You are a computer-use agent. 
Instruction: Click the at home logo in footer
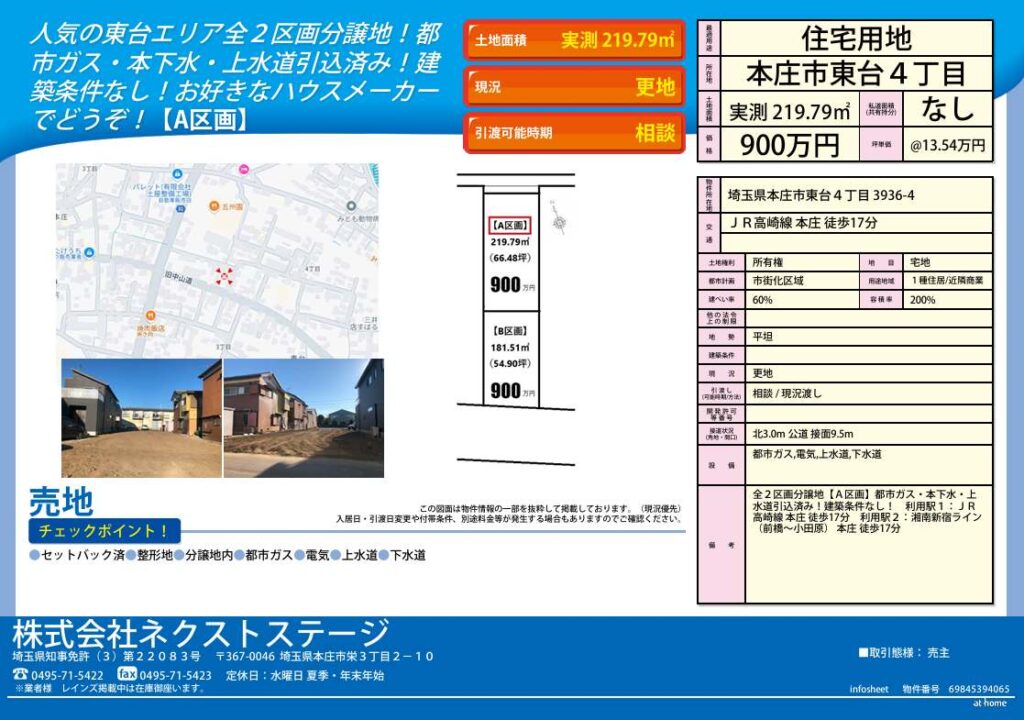point(990,703)
